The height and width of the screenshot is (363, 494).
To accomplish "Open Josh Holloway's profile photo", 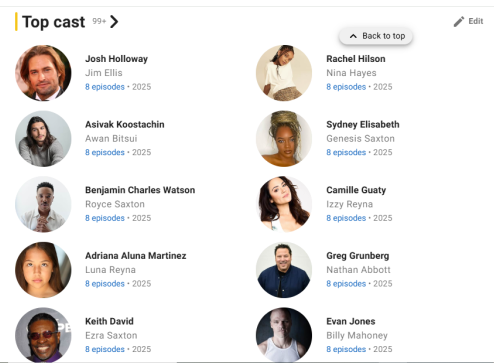I will pos(43,73).
